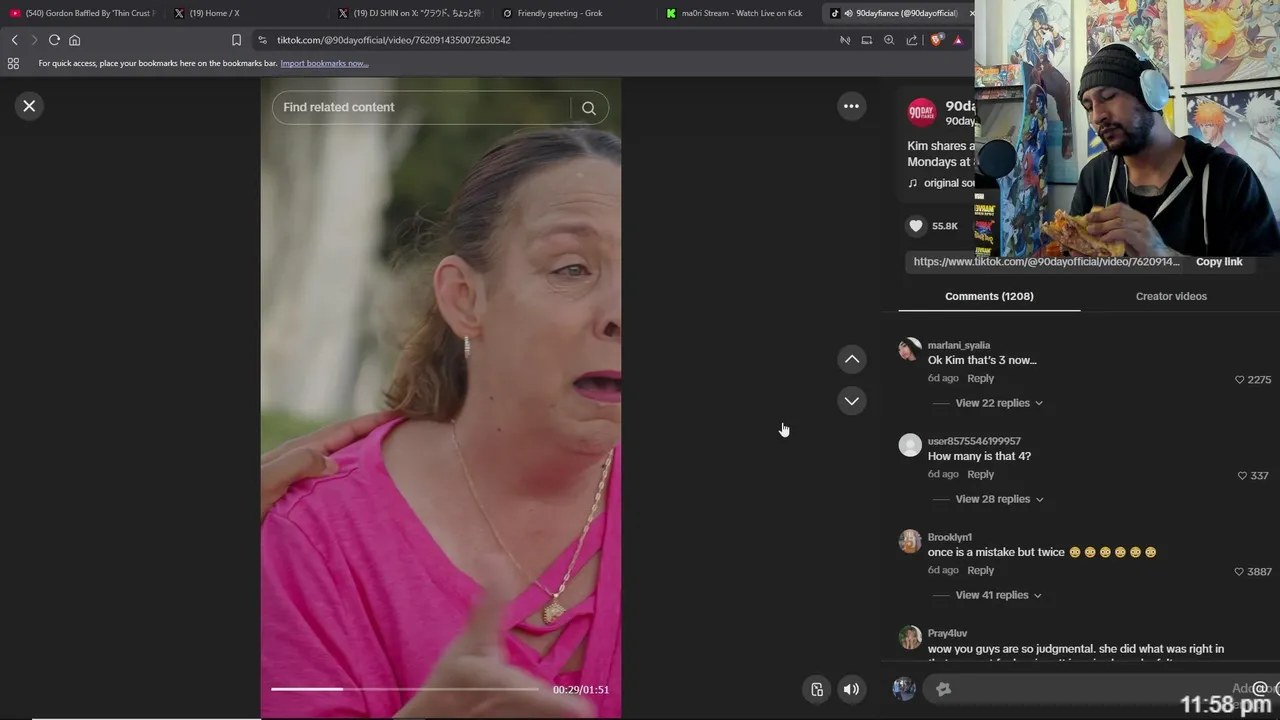Switch to the DJ SHIN on X tab
Viewport: 1280px width, 720px height.
[x=411, y=13]
